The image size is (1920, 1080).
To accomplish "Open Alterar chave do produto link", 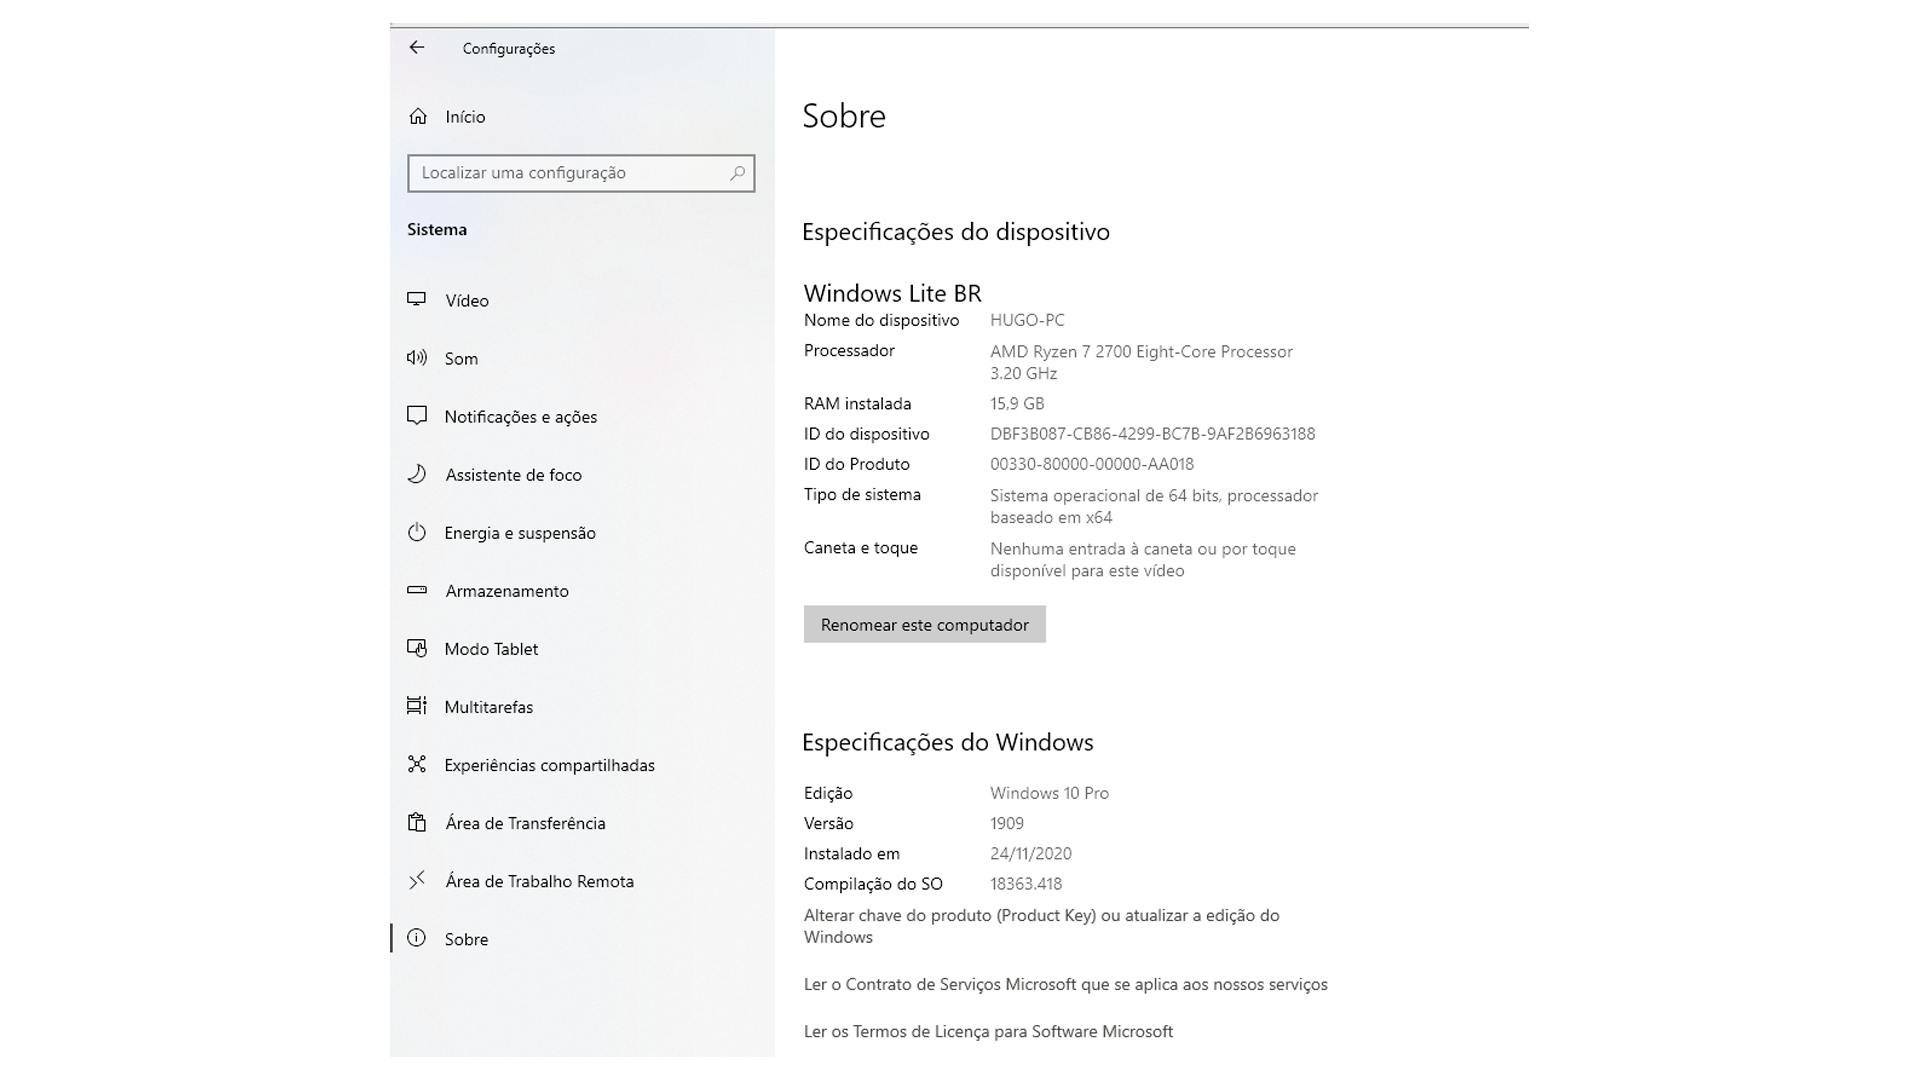I will 1041,926.
